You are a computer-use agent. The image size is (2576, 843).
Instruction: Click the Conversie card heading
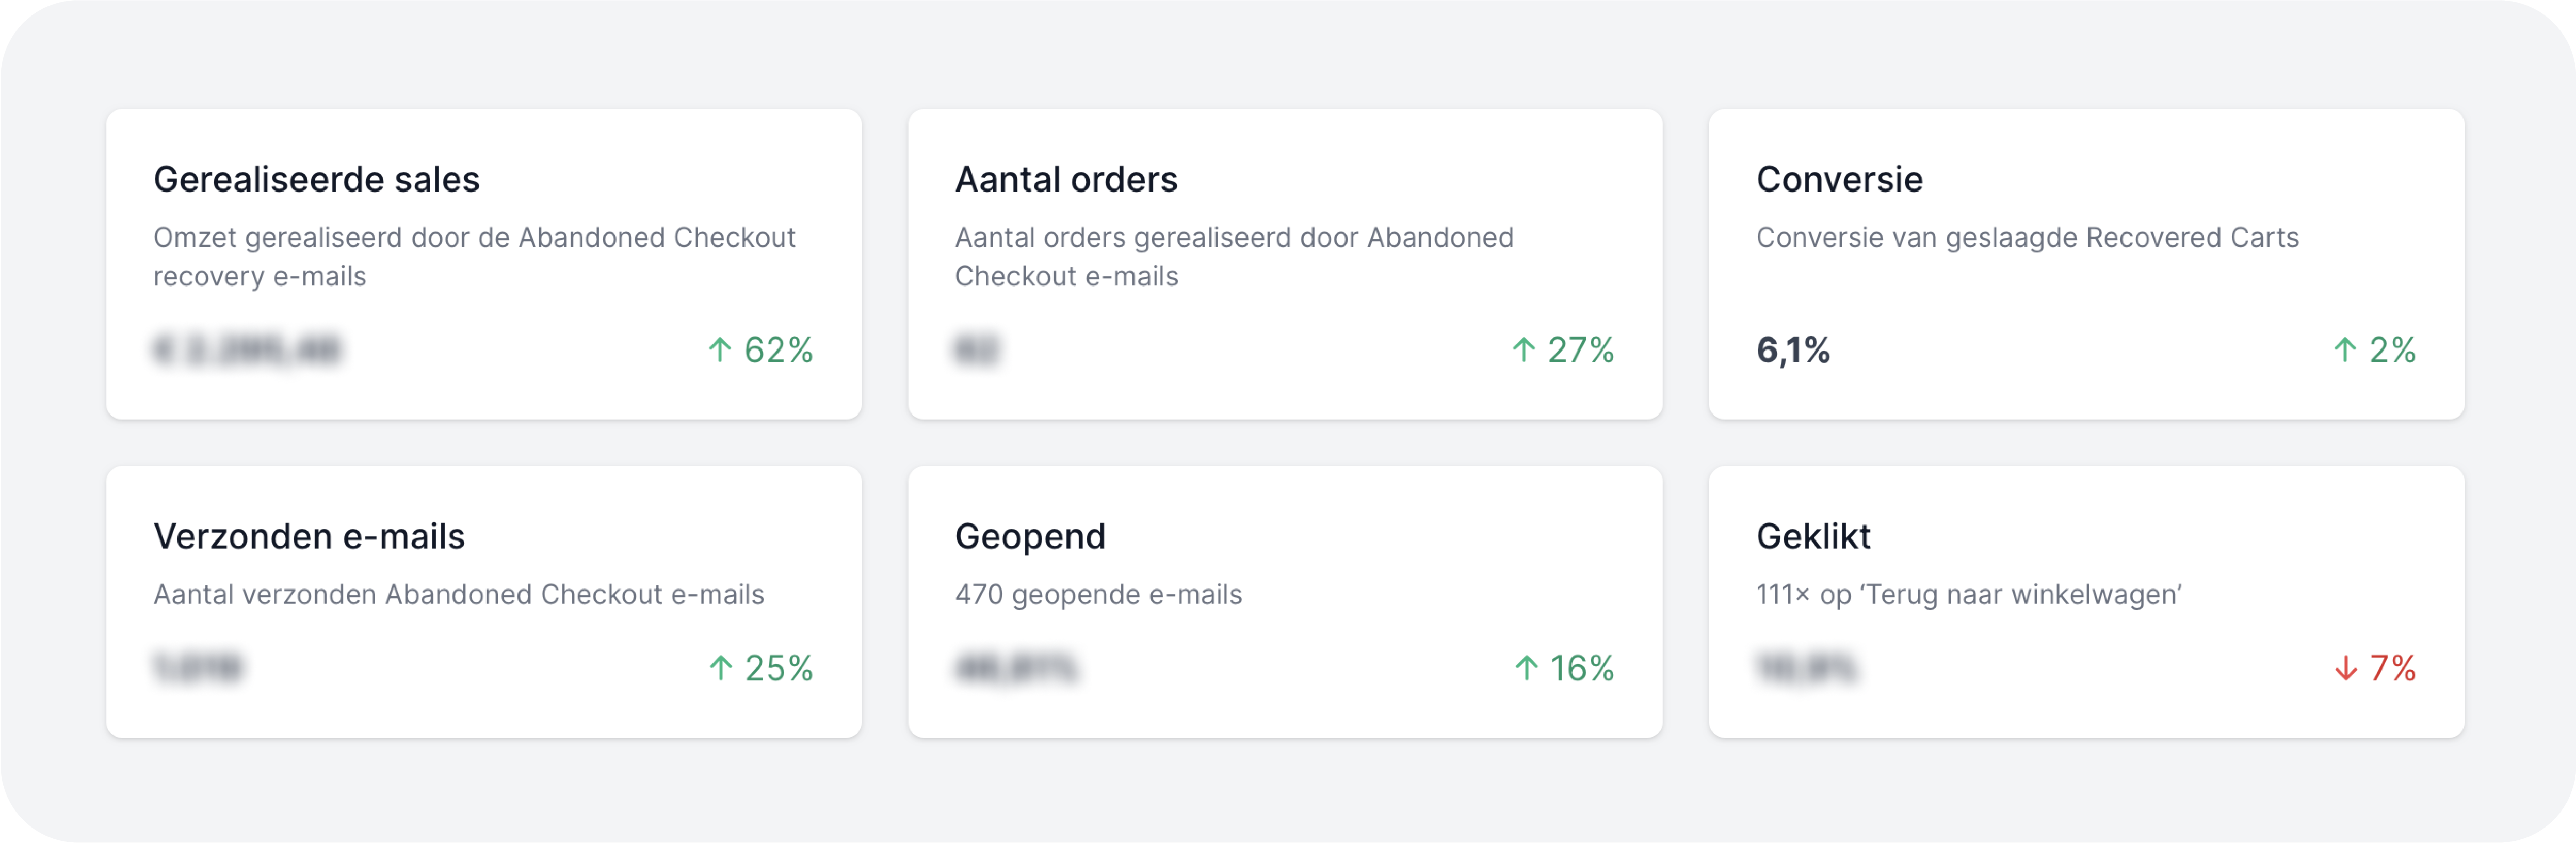[x=1839, y=180]
